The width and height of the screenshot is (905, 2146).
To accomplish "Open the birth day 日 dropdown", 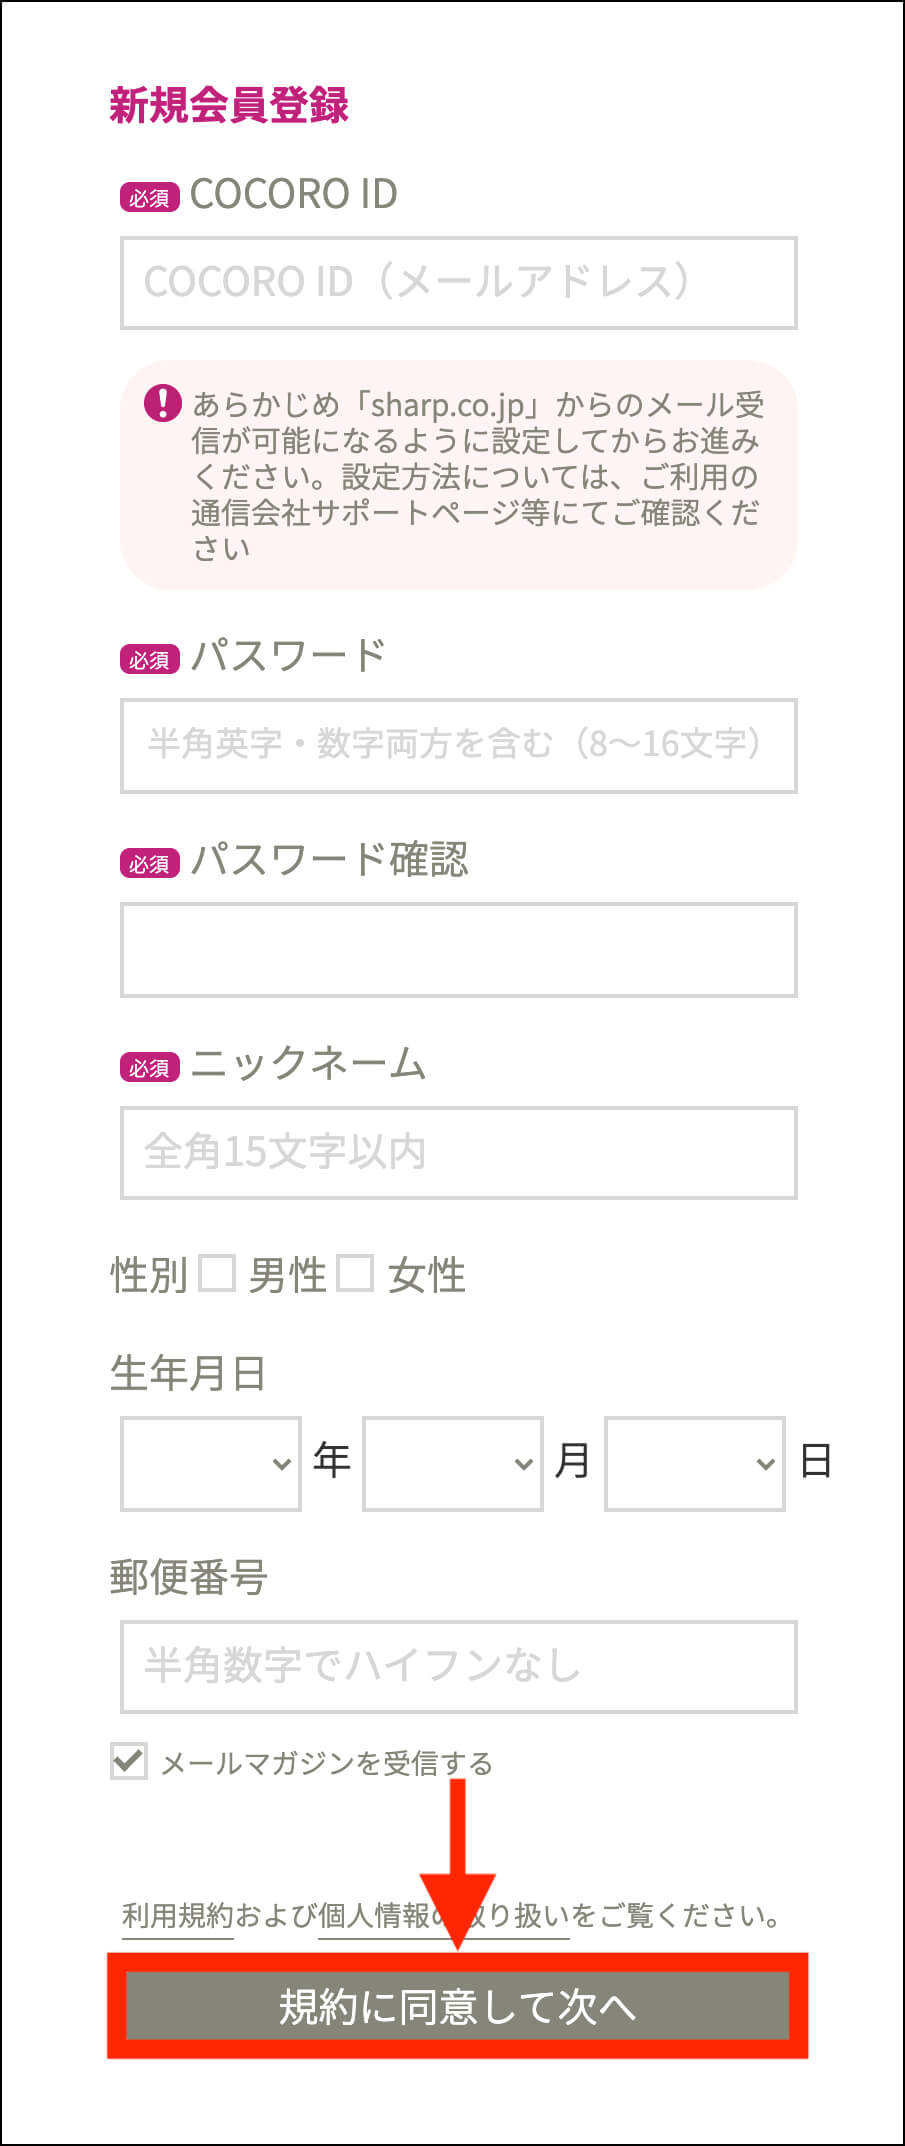I will [x=695, y=1463].
